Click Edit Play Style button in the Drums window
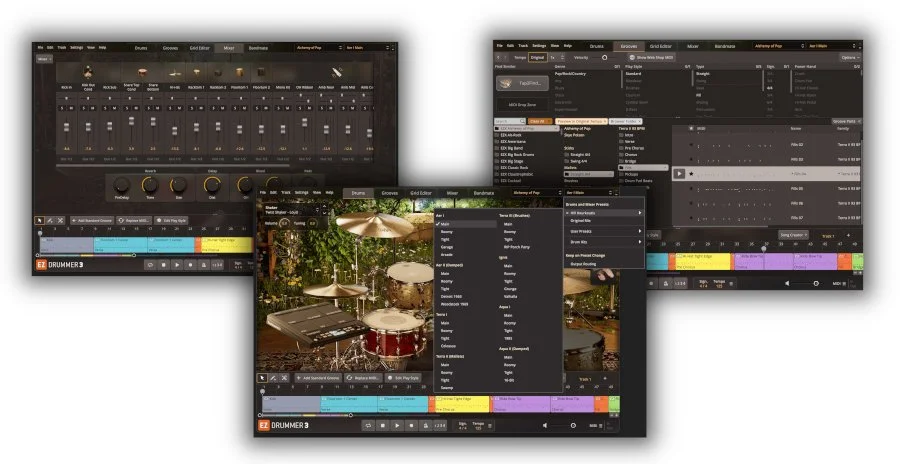Viewport: 900px width, 464px height. click(x=403, y=378)
